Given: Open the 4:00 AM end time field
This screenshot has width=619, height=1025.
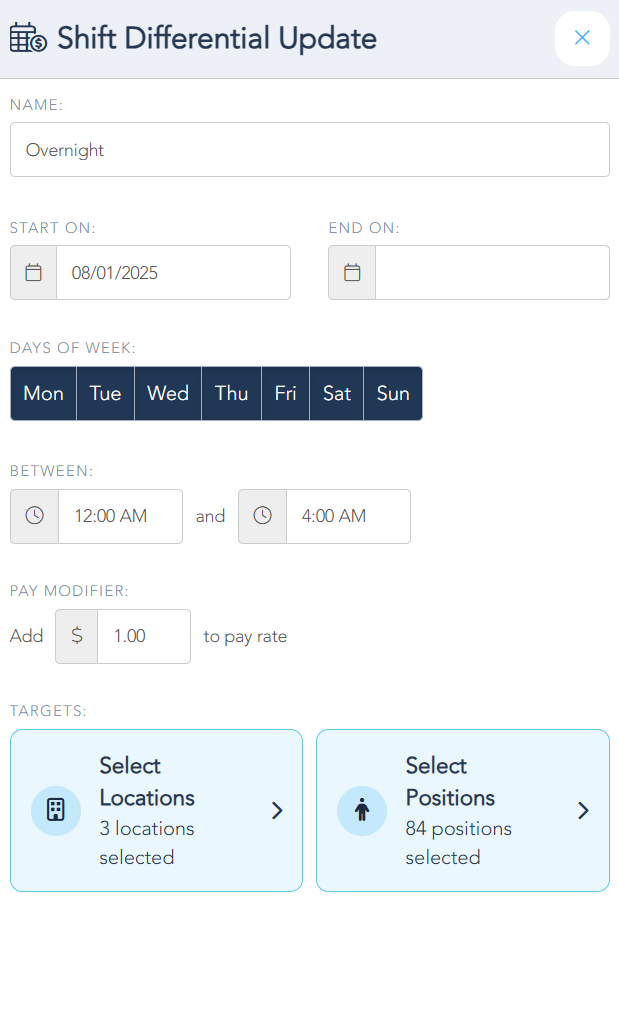Looking at the screenshot, I should (347, 516).
